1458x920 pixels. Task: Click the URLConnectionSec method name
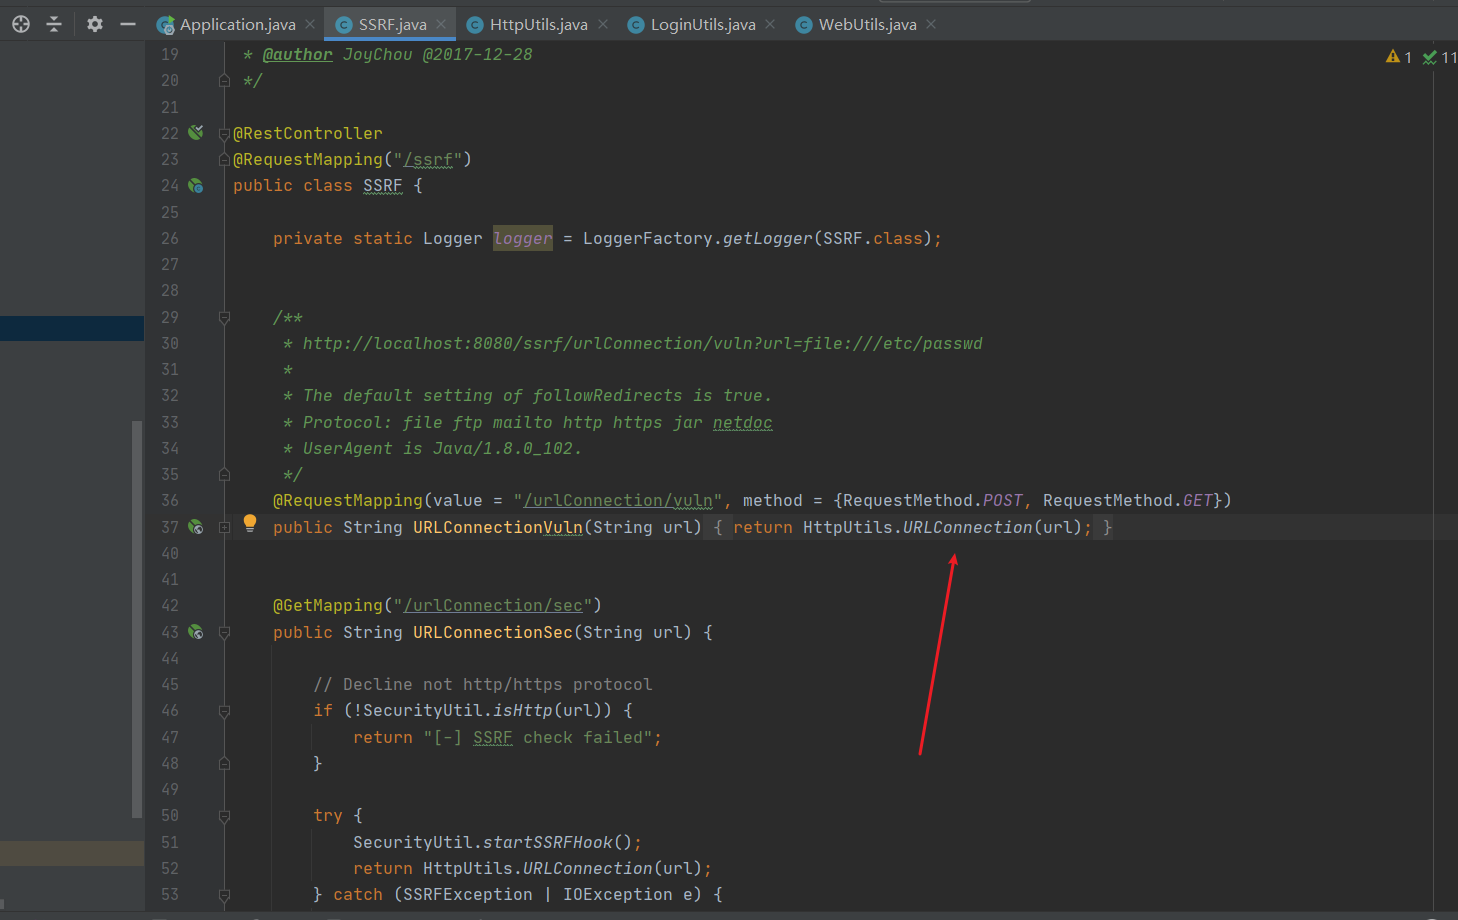point(493,632)
